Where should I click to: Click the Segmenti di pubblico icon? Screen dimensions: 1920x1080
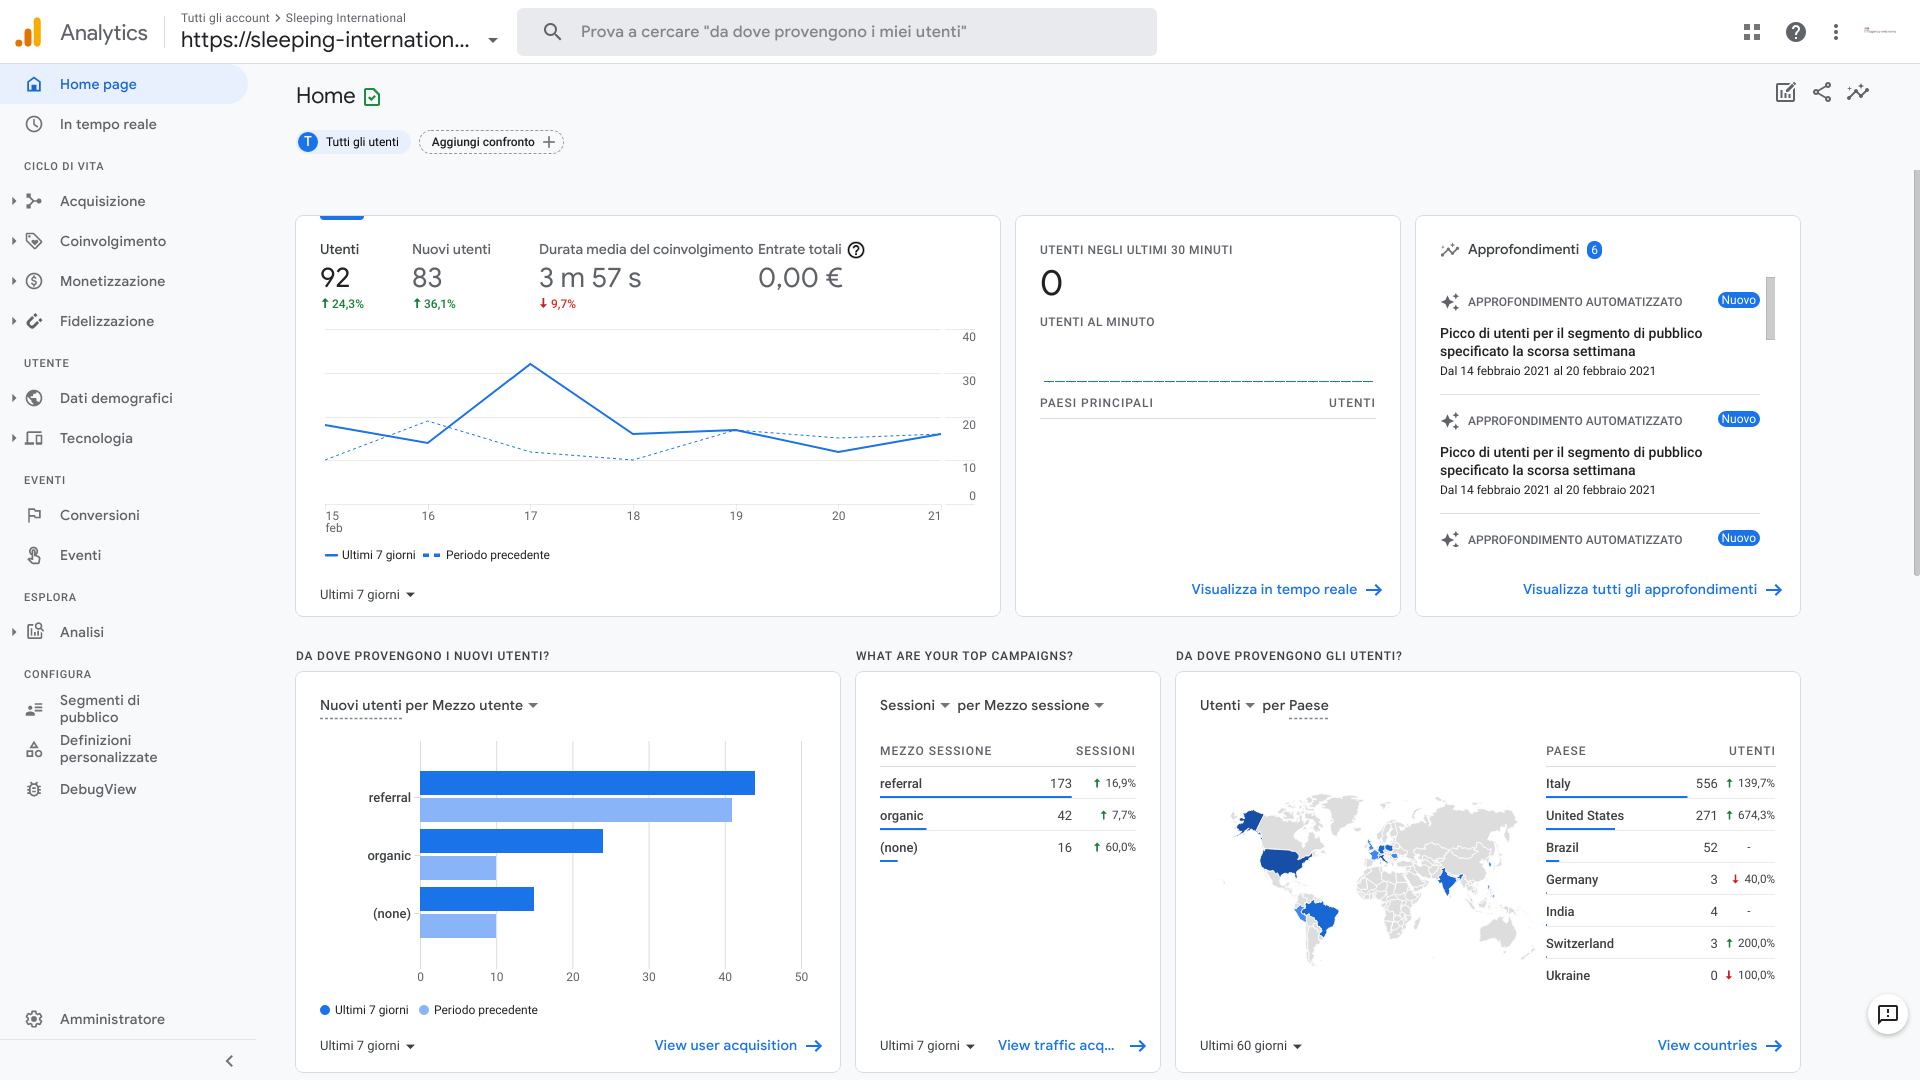coord(34,709)
